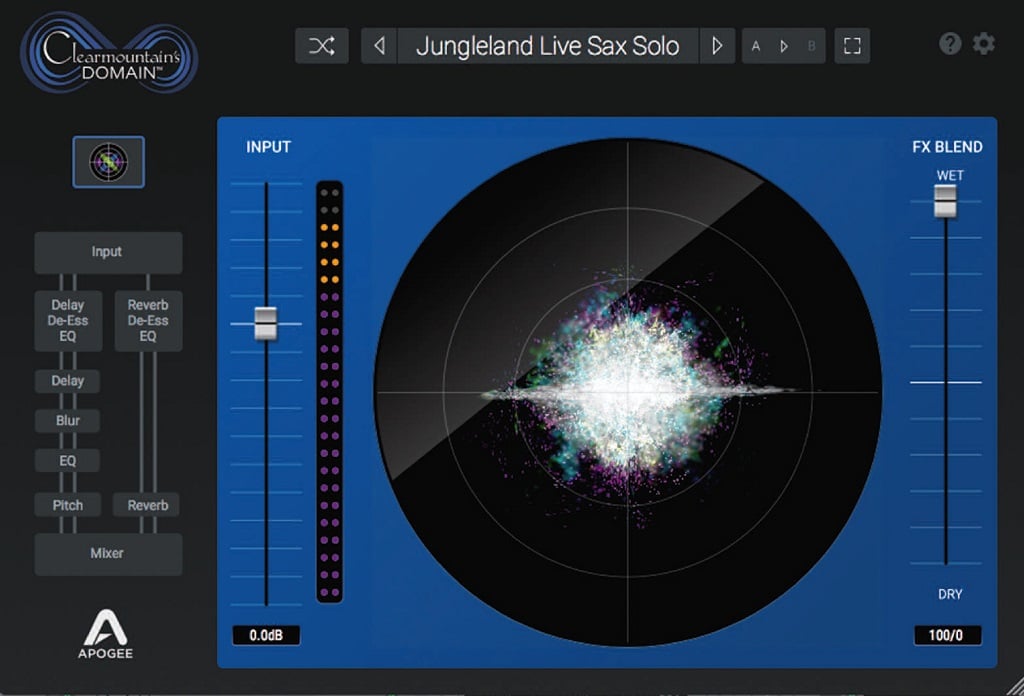The width and height of the screenshot is (1024, 696).
Task: Click the Input fader handle
Action: [x=265, y=323]
